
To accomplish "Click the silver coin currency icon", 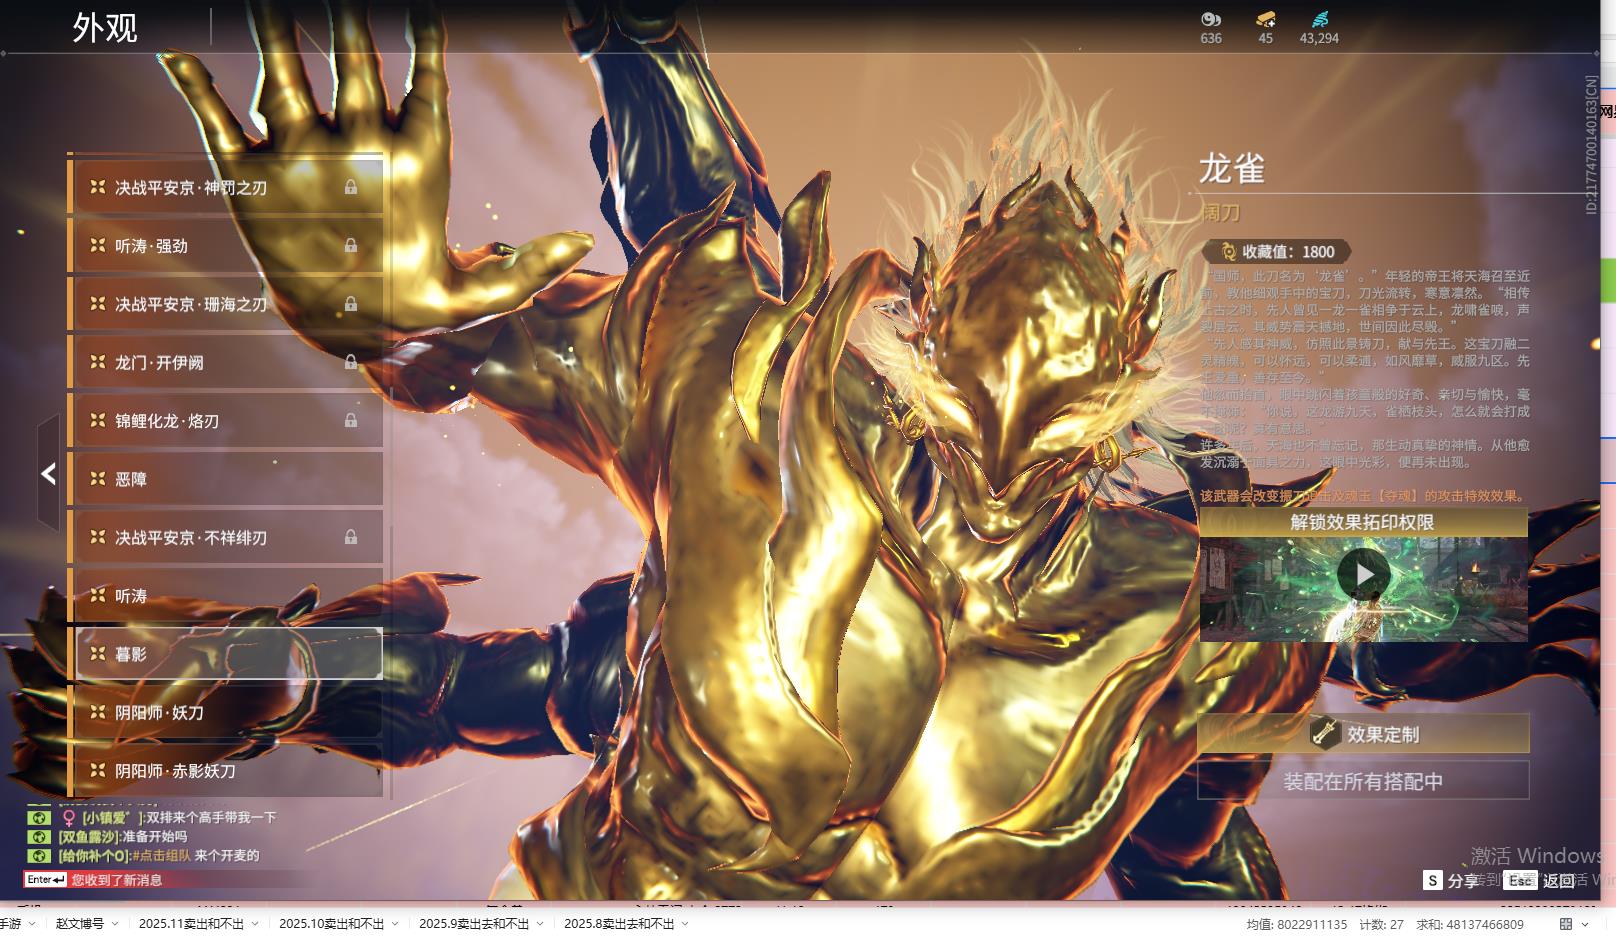I will coord(1211,20).
